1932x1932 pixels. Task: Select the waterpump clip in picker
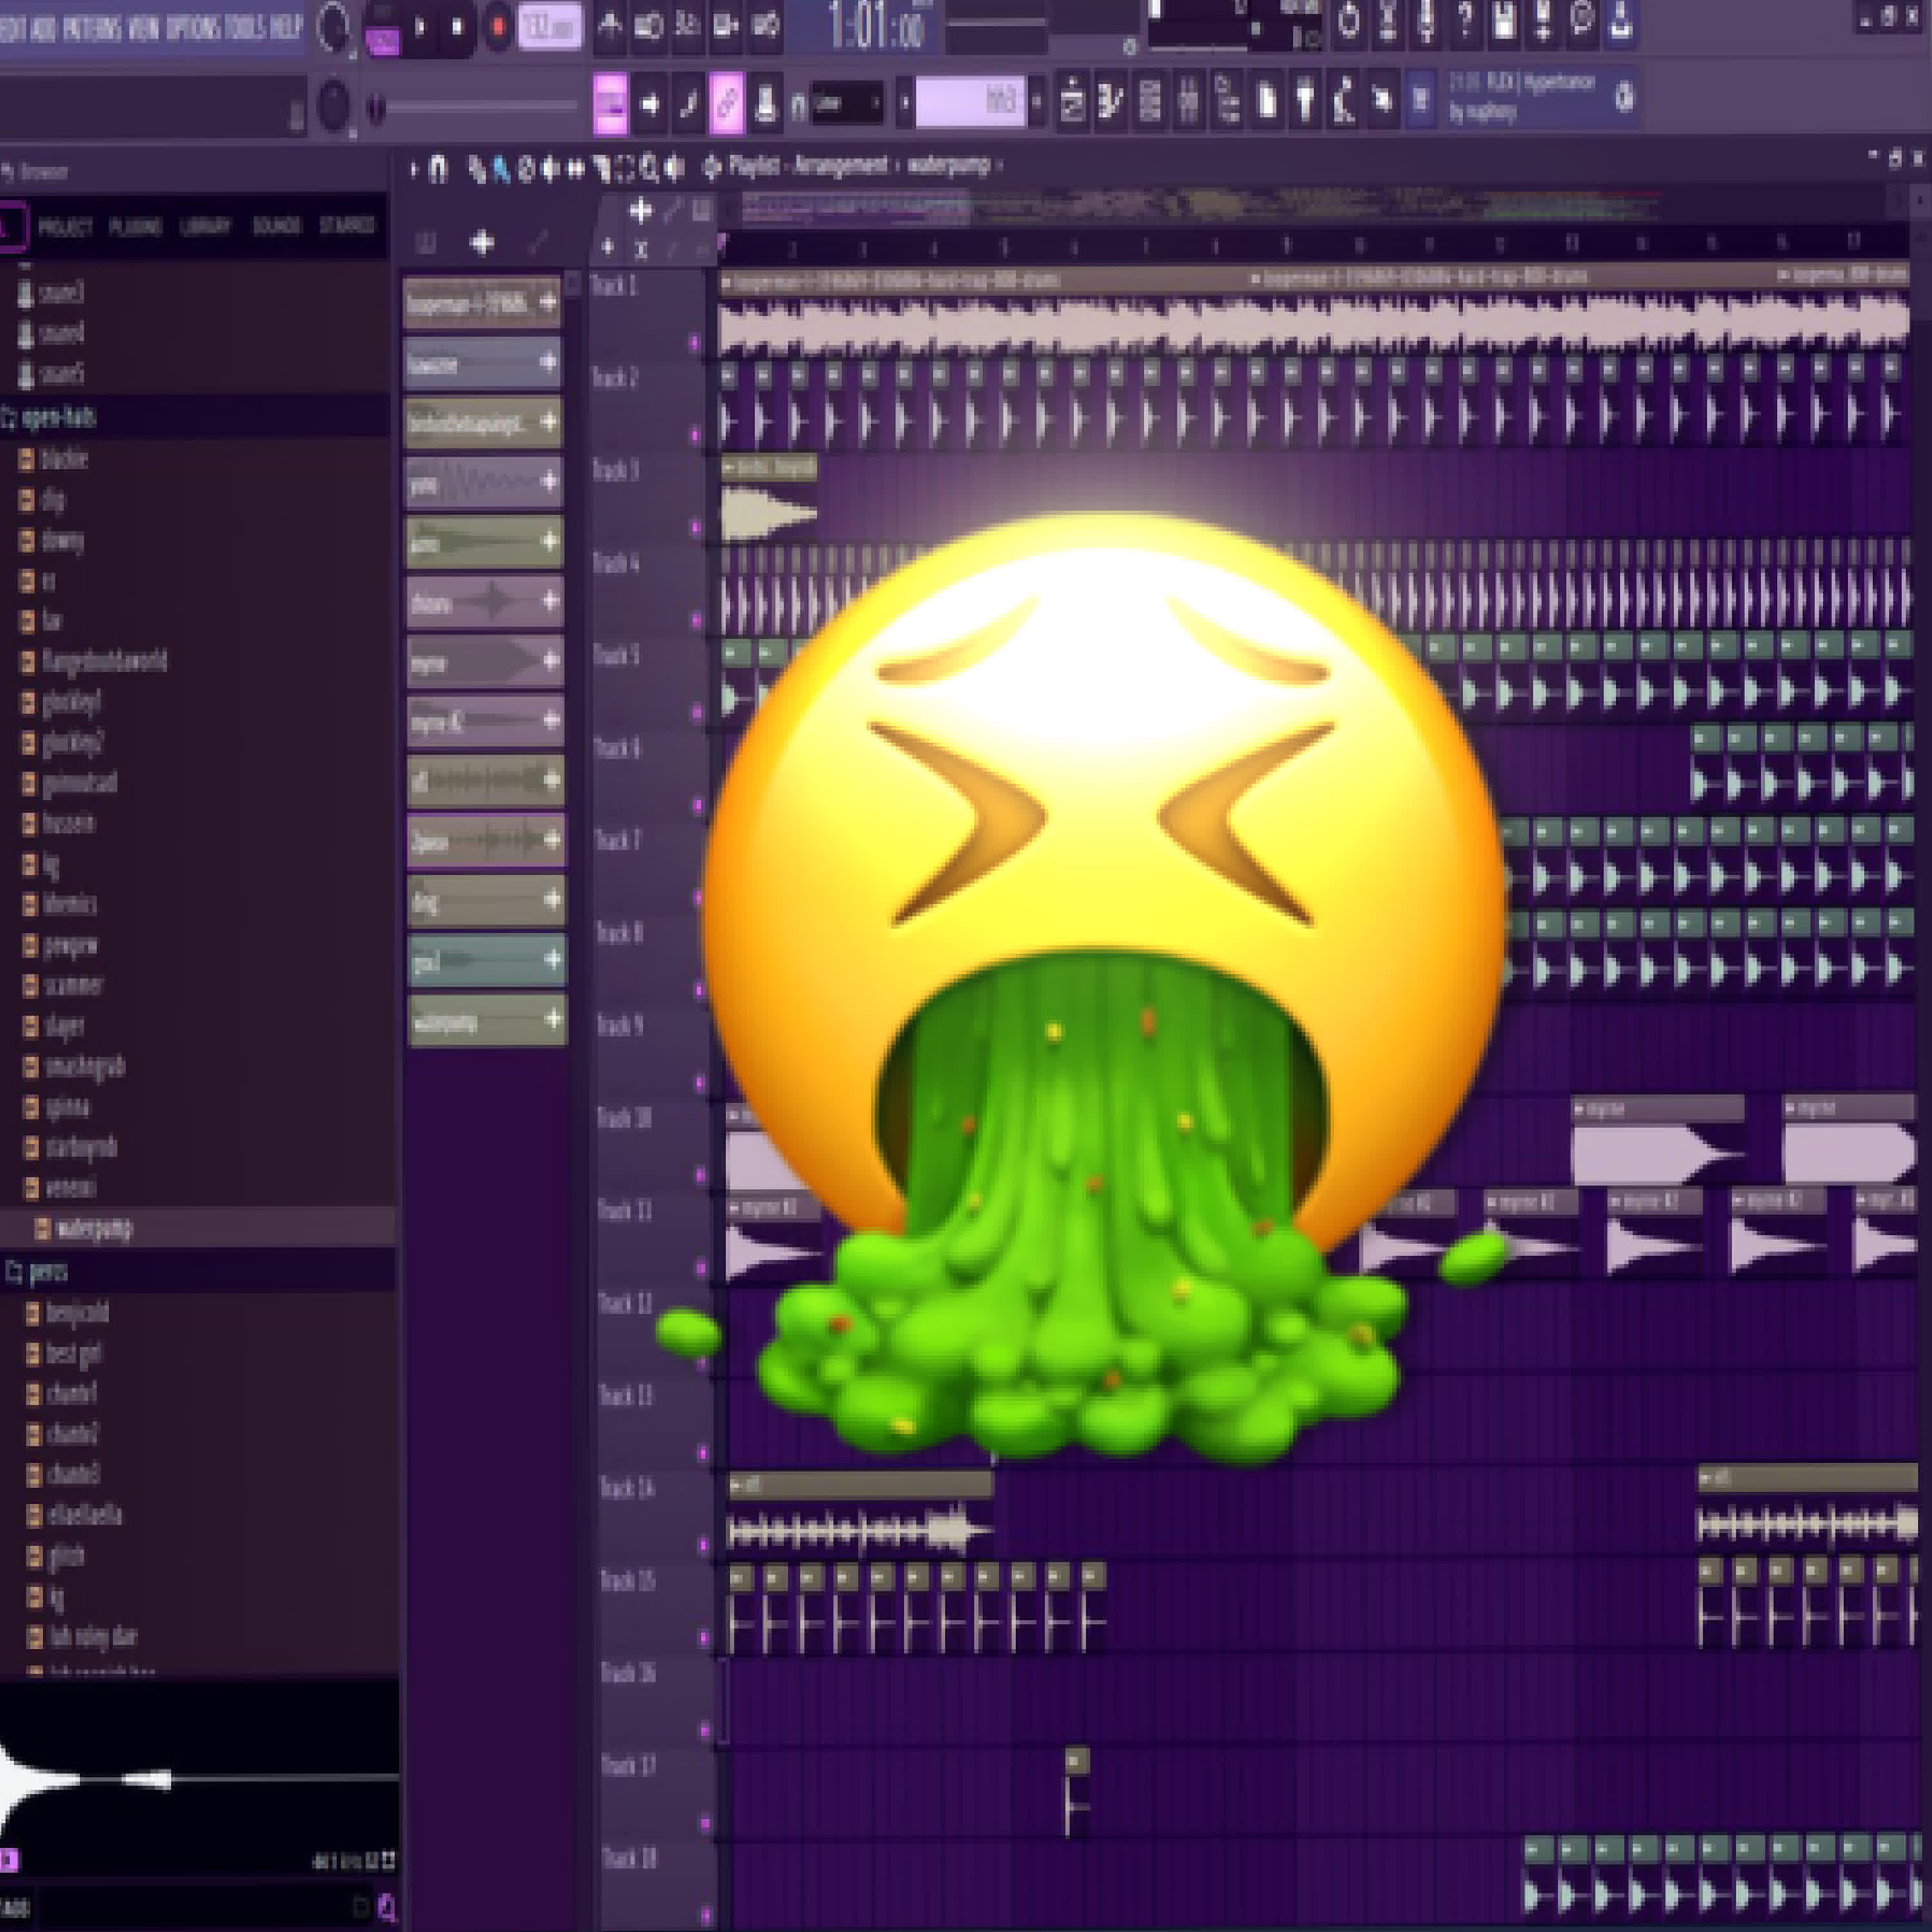tap(487, 1020)
